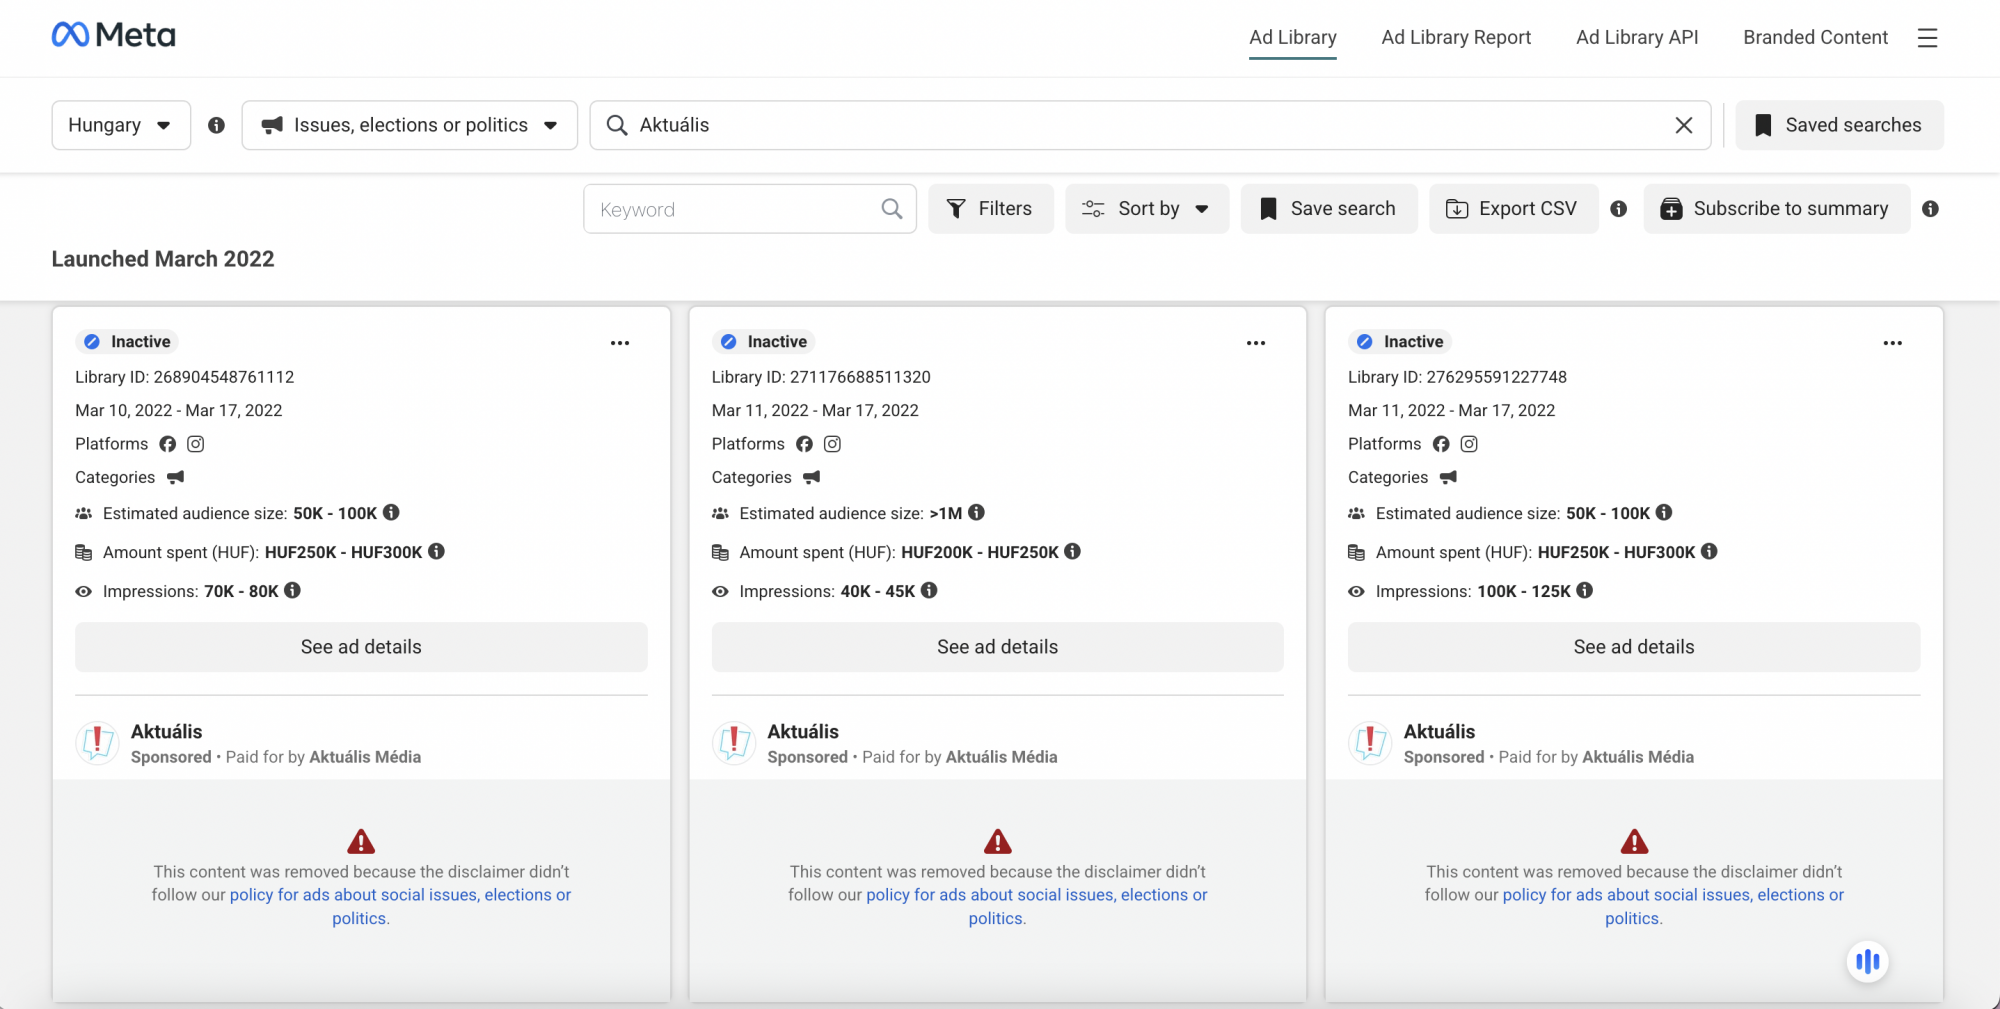
Task: Go to Branded Content tab
Action: click(x=1815, y=37)
